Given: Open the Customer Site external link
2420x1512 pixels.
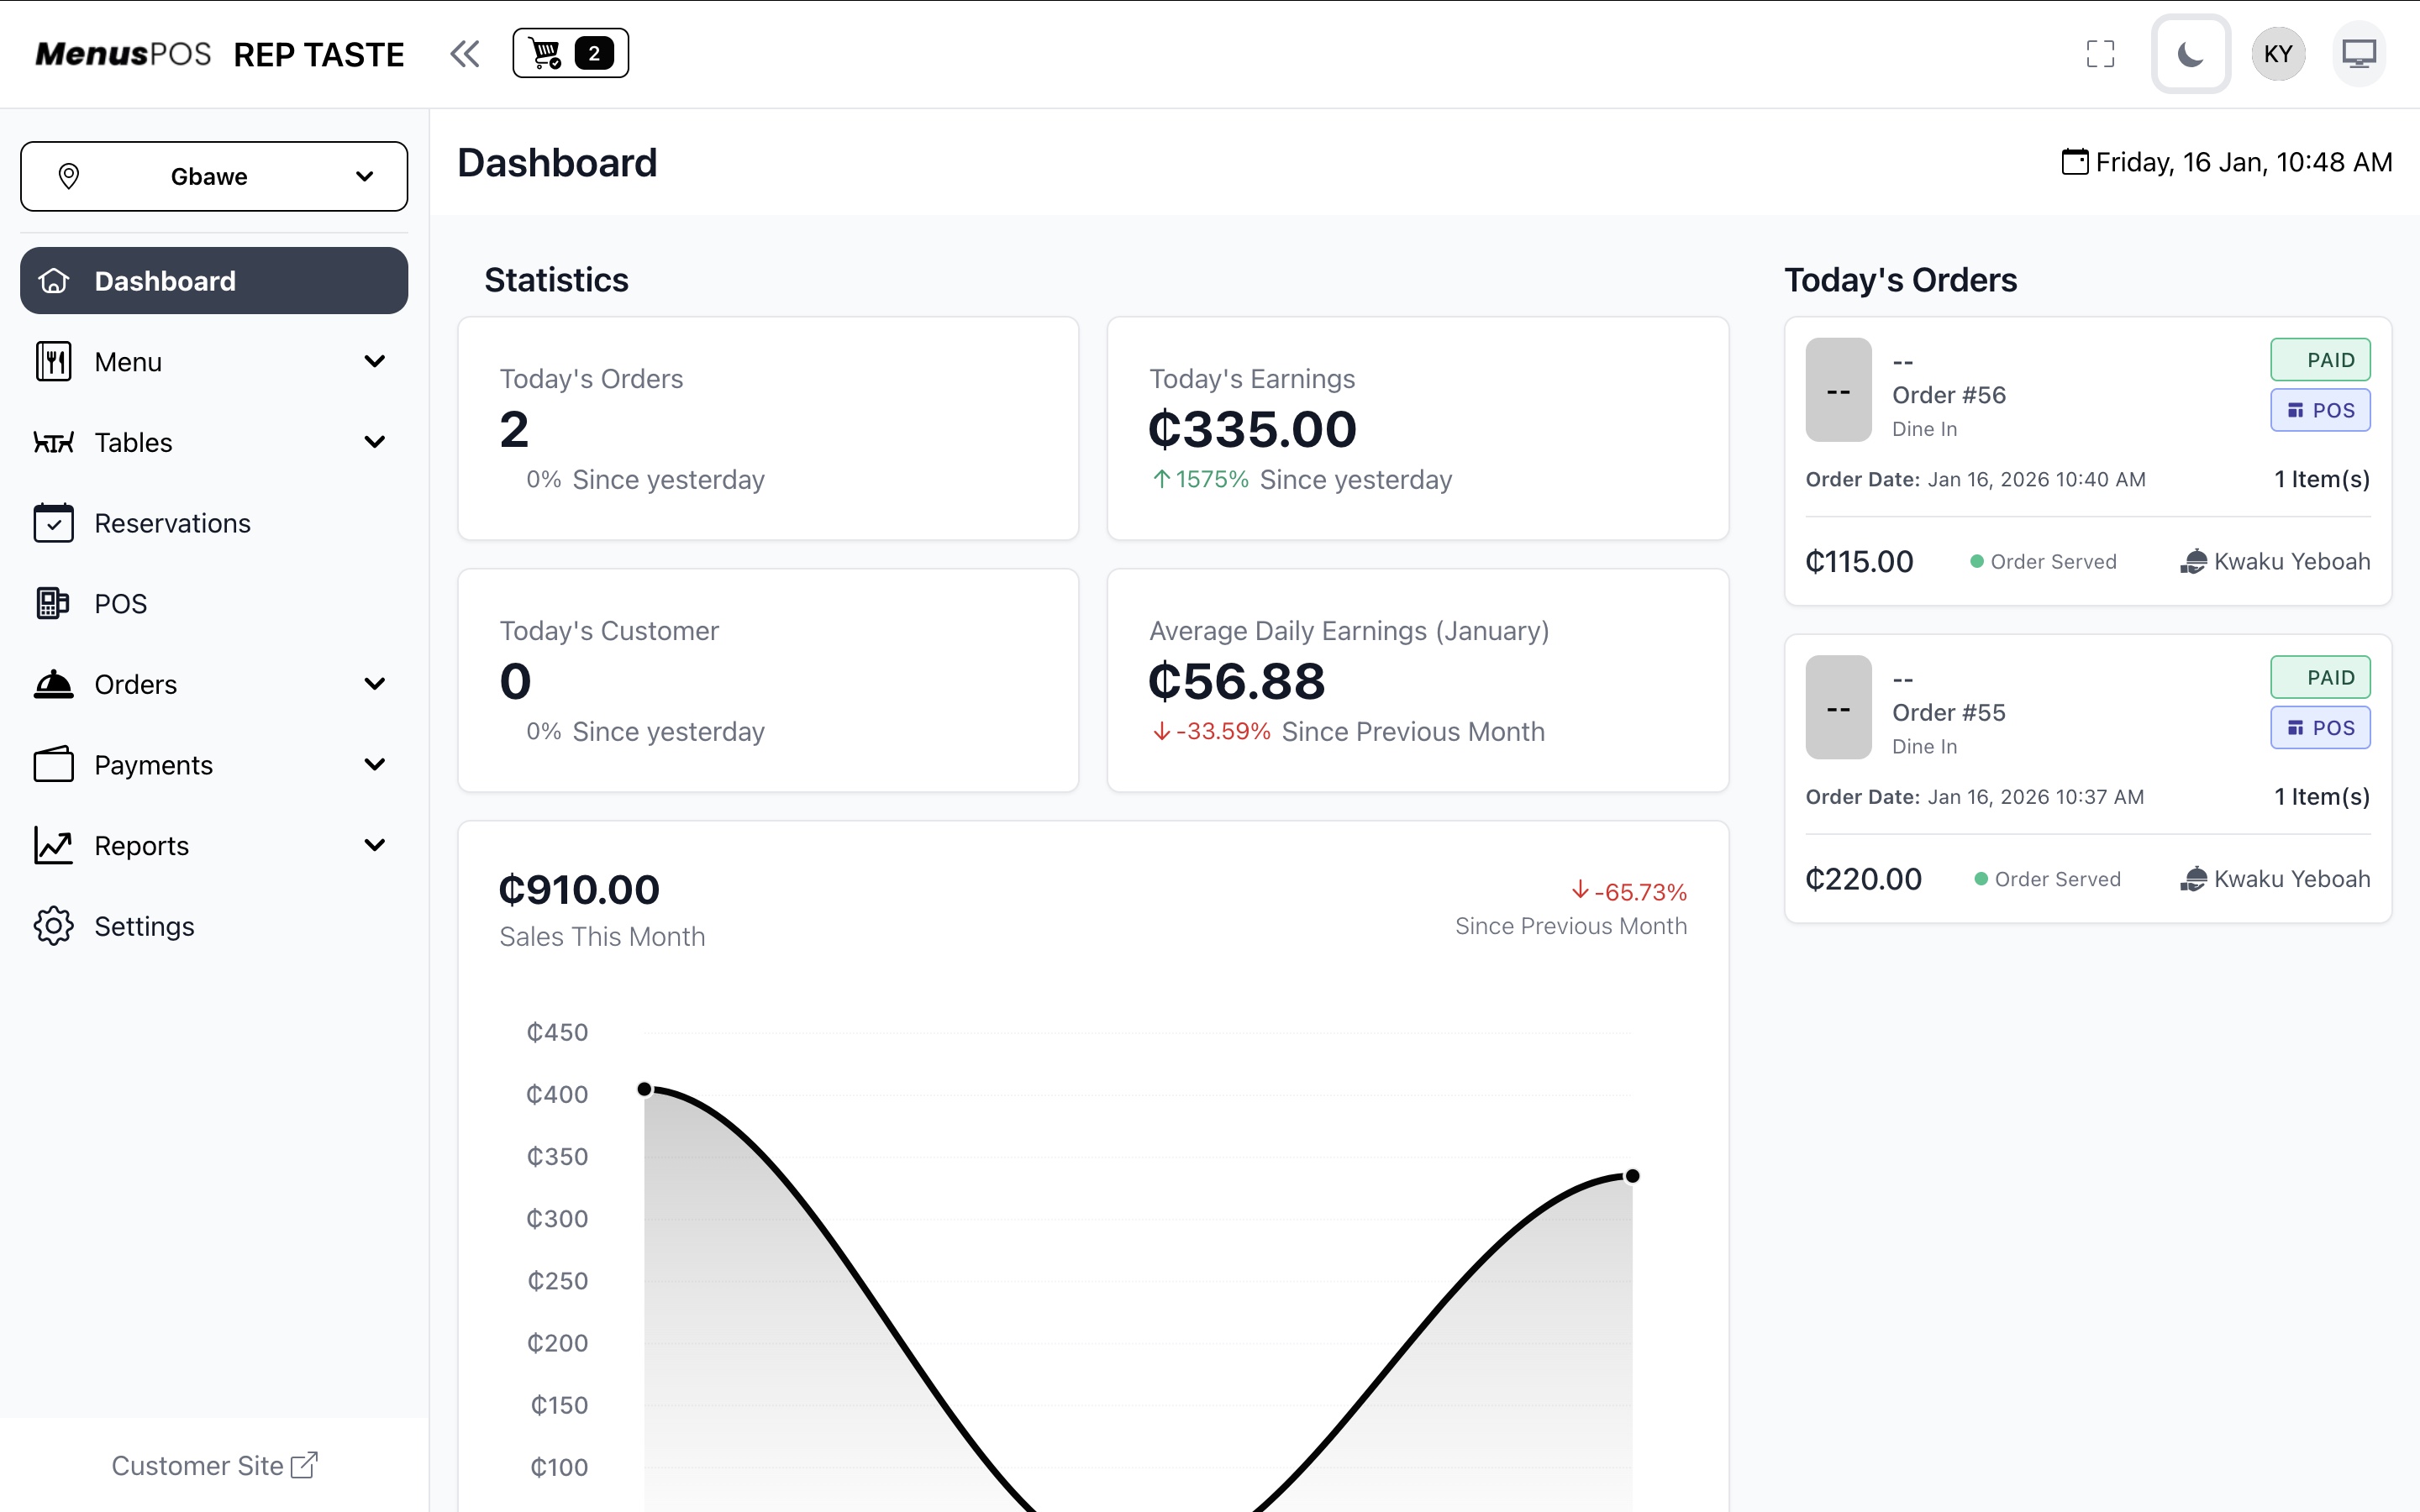Looking at the screenshot, I should 214,1465.
